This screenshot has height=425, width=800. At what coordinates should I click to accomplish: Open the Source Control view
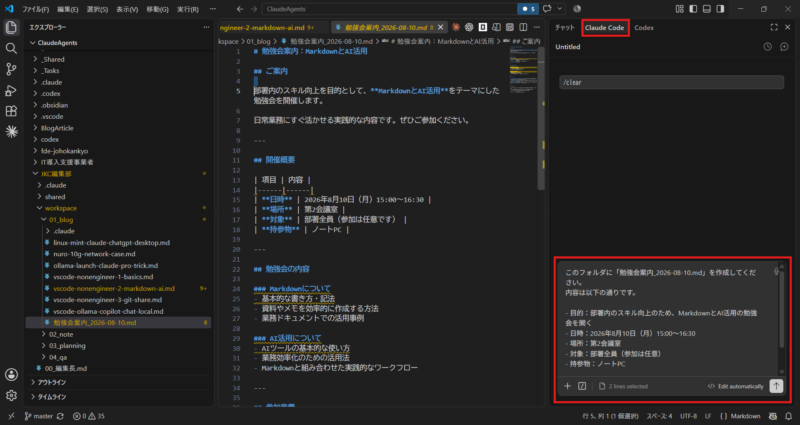coord(11,69)
